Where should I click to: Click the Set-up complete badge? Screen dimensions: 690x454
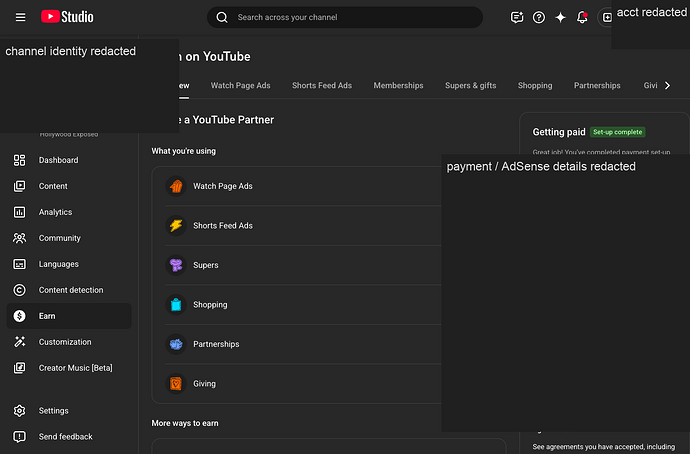(617, 132)
